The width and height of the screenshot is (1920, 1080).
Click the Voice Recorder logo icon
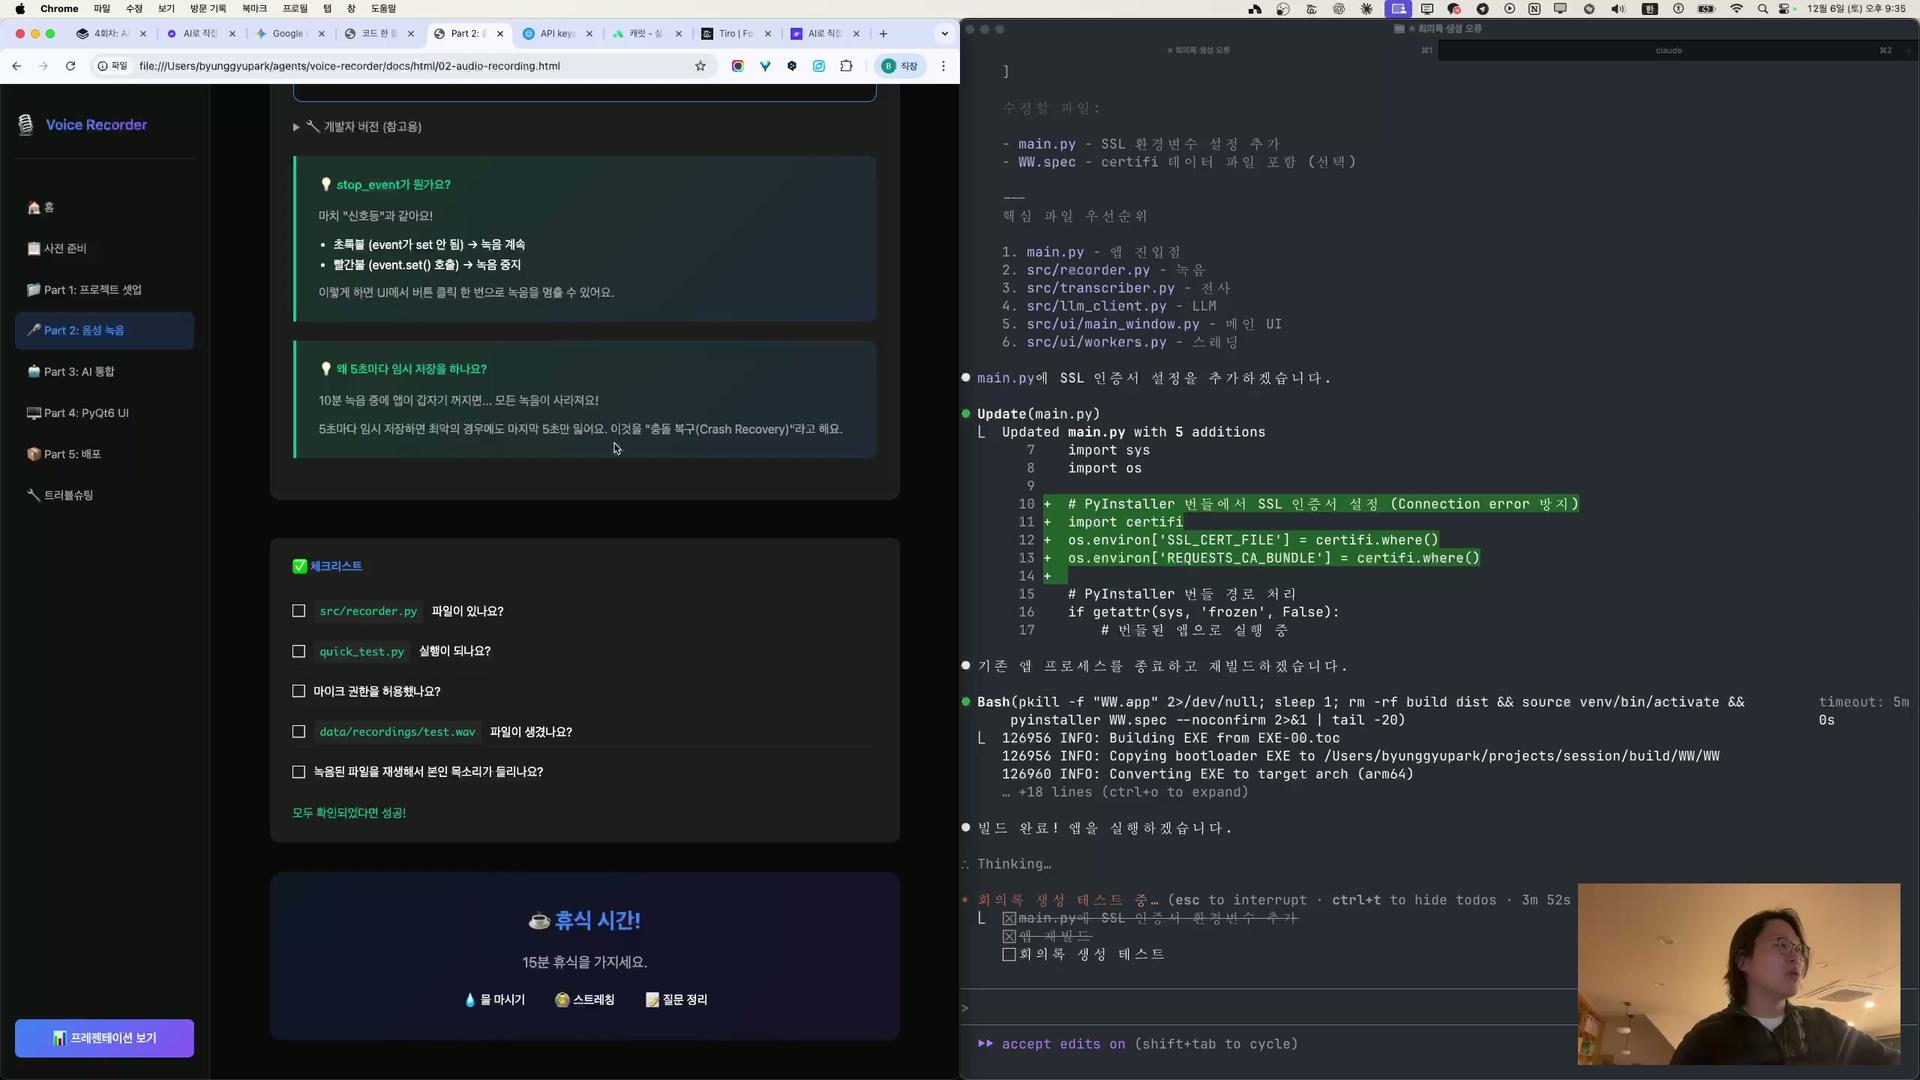click(x=26, y=125)
